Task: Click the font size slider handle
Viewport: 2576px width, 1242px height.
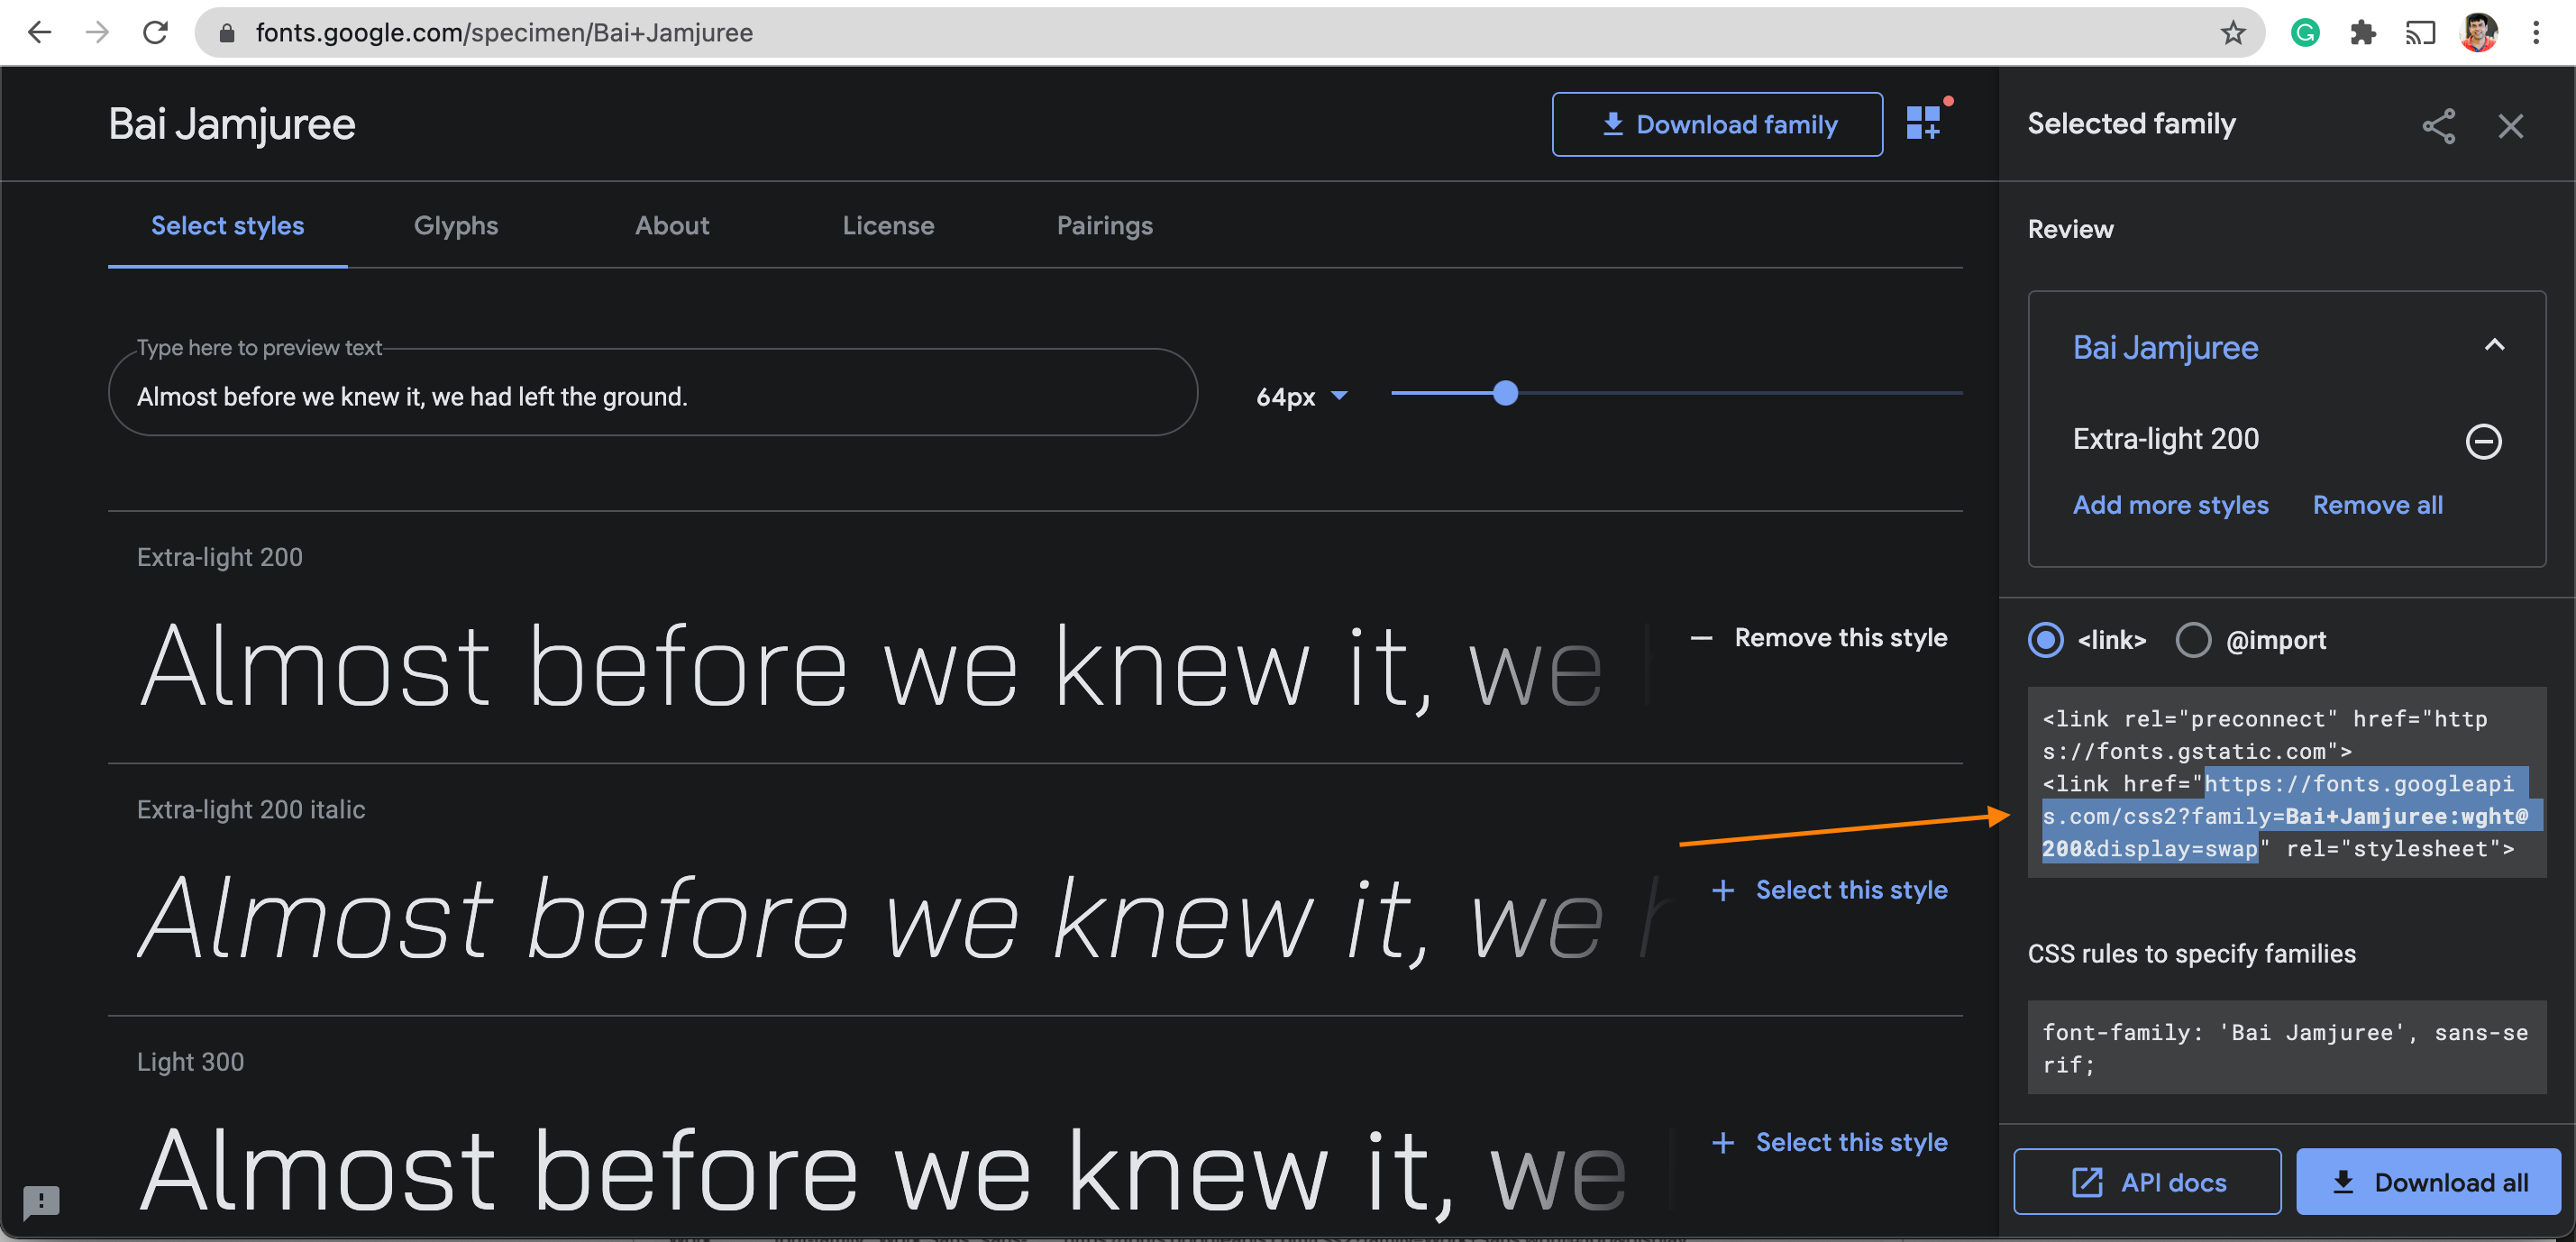Action: 1505,394
